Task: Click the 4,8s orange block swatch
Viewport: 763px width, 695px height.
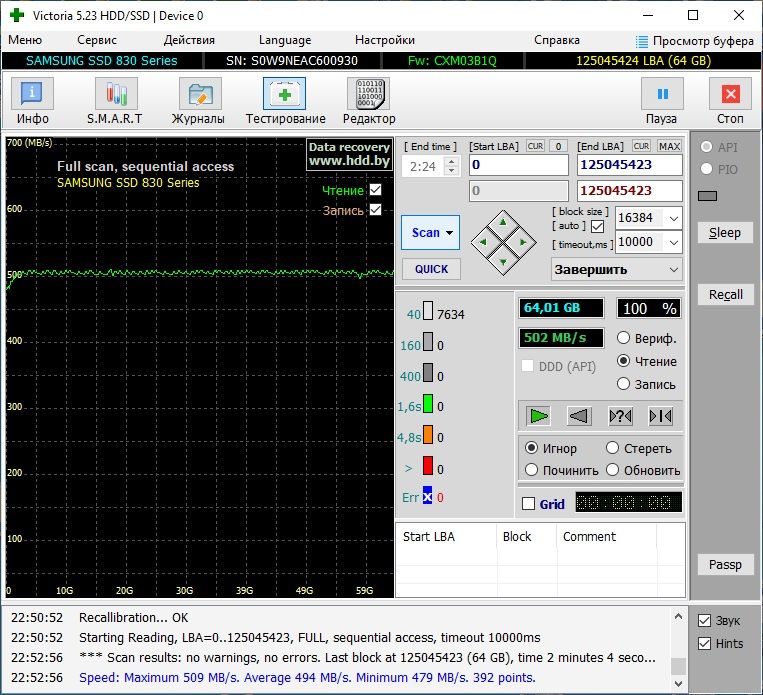Action: 428,434
